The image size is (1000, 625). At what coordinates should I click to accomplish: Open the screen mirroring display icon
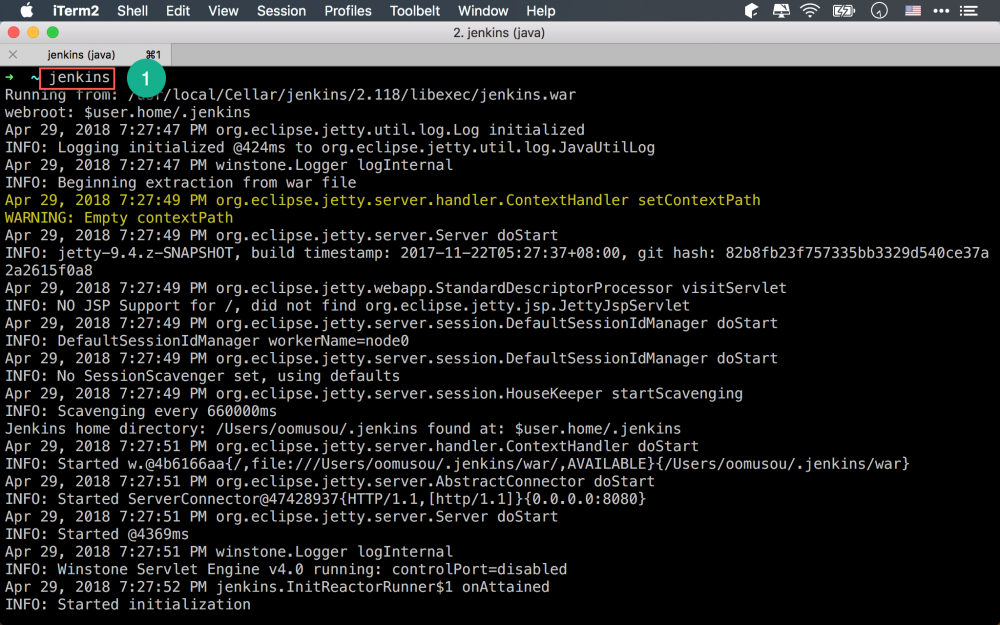click(x=781, y=11)
